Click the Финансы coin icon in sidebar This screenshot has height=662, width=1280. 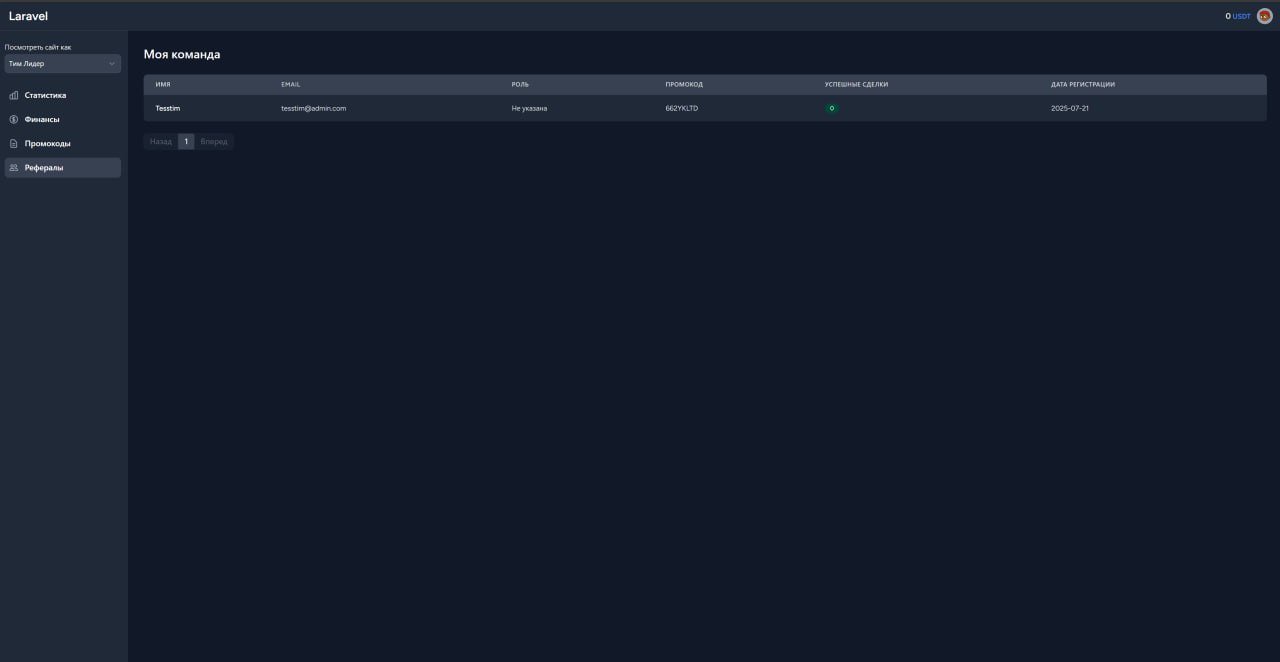14,119
